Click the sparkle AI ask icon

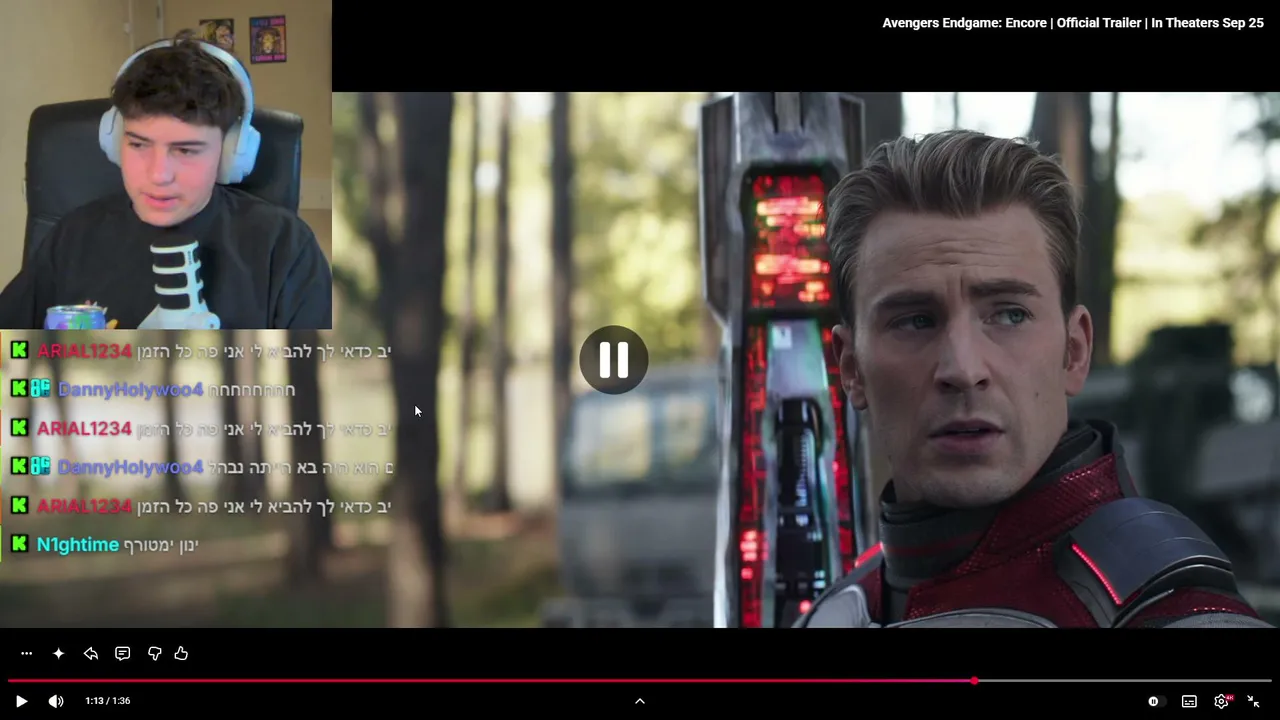(x=59, y=654)
